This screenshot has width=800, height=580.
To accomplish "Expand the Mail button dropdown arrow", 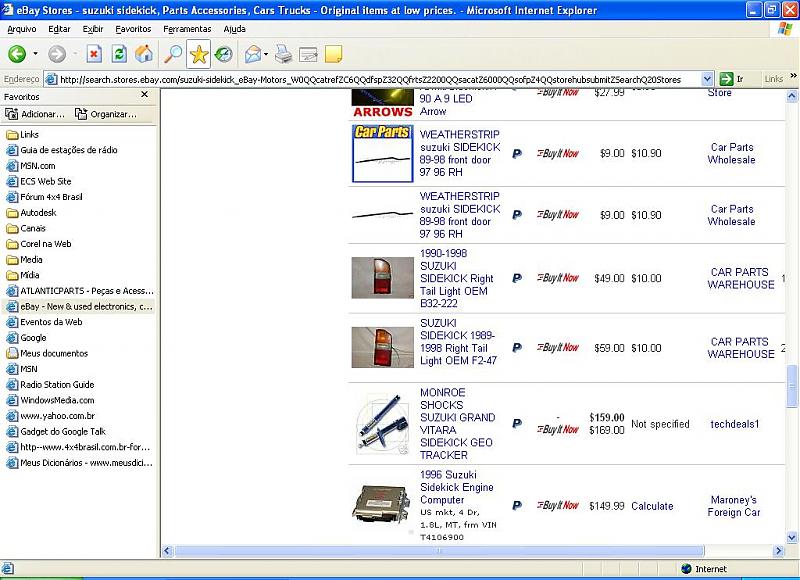I will [x=266, y=54].
